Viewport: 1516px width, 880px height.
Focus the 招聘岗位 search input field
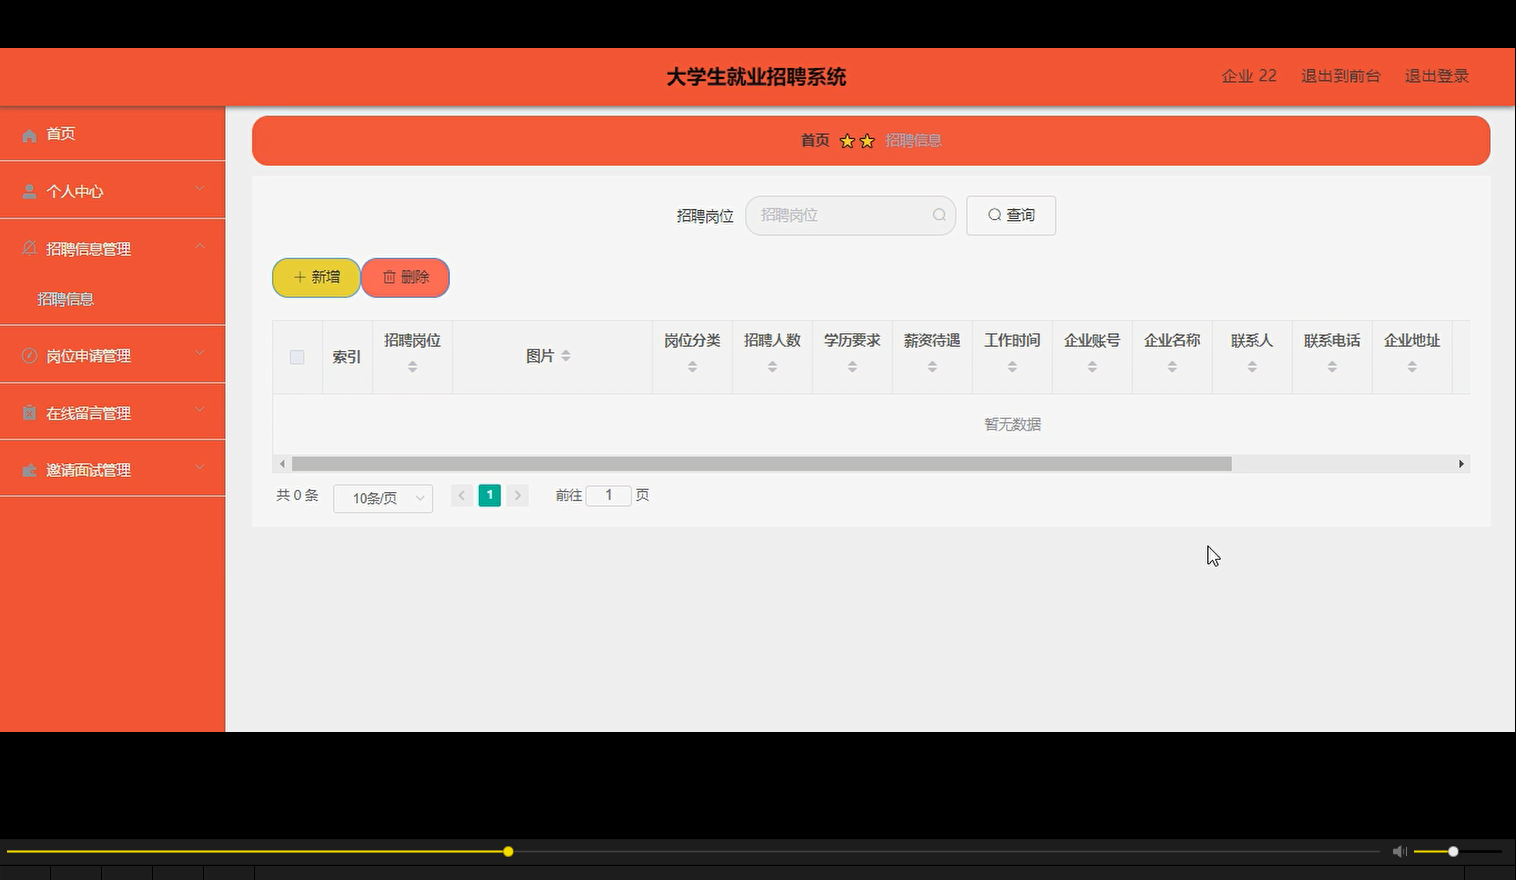click(850, 215)
